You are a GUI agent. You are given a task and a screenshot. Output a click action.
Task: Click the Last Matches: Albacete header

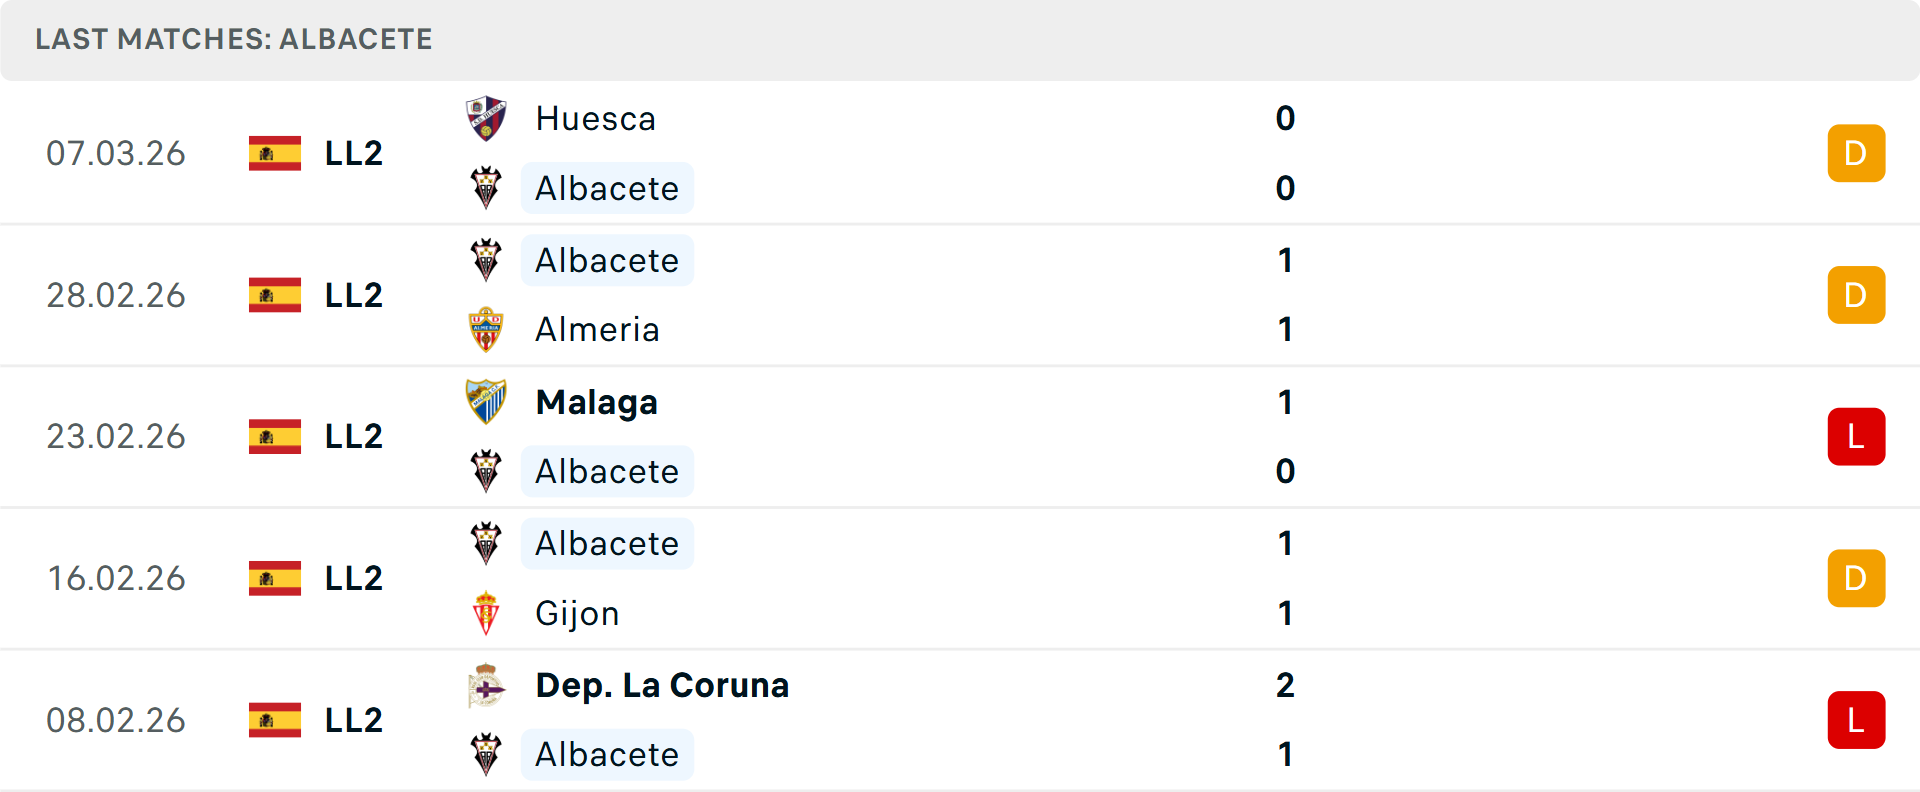[x=234, y=39]
